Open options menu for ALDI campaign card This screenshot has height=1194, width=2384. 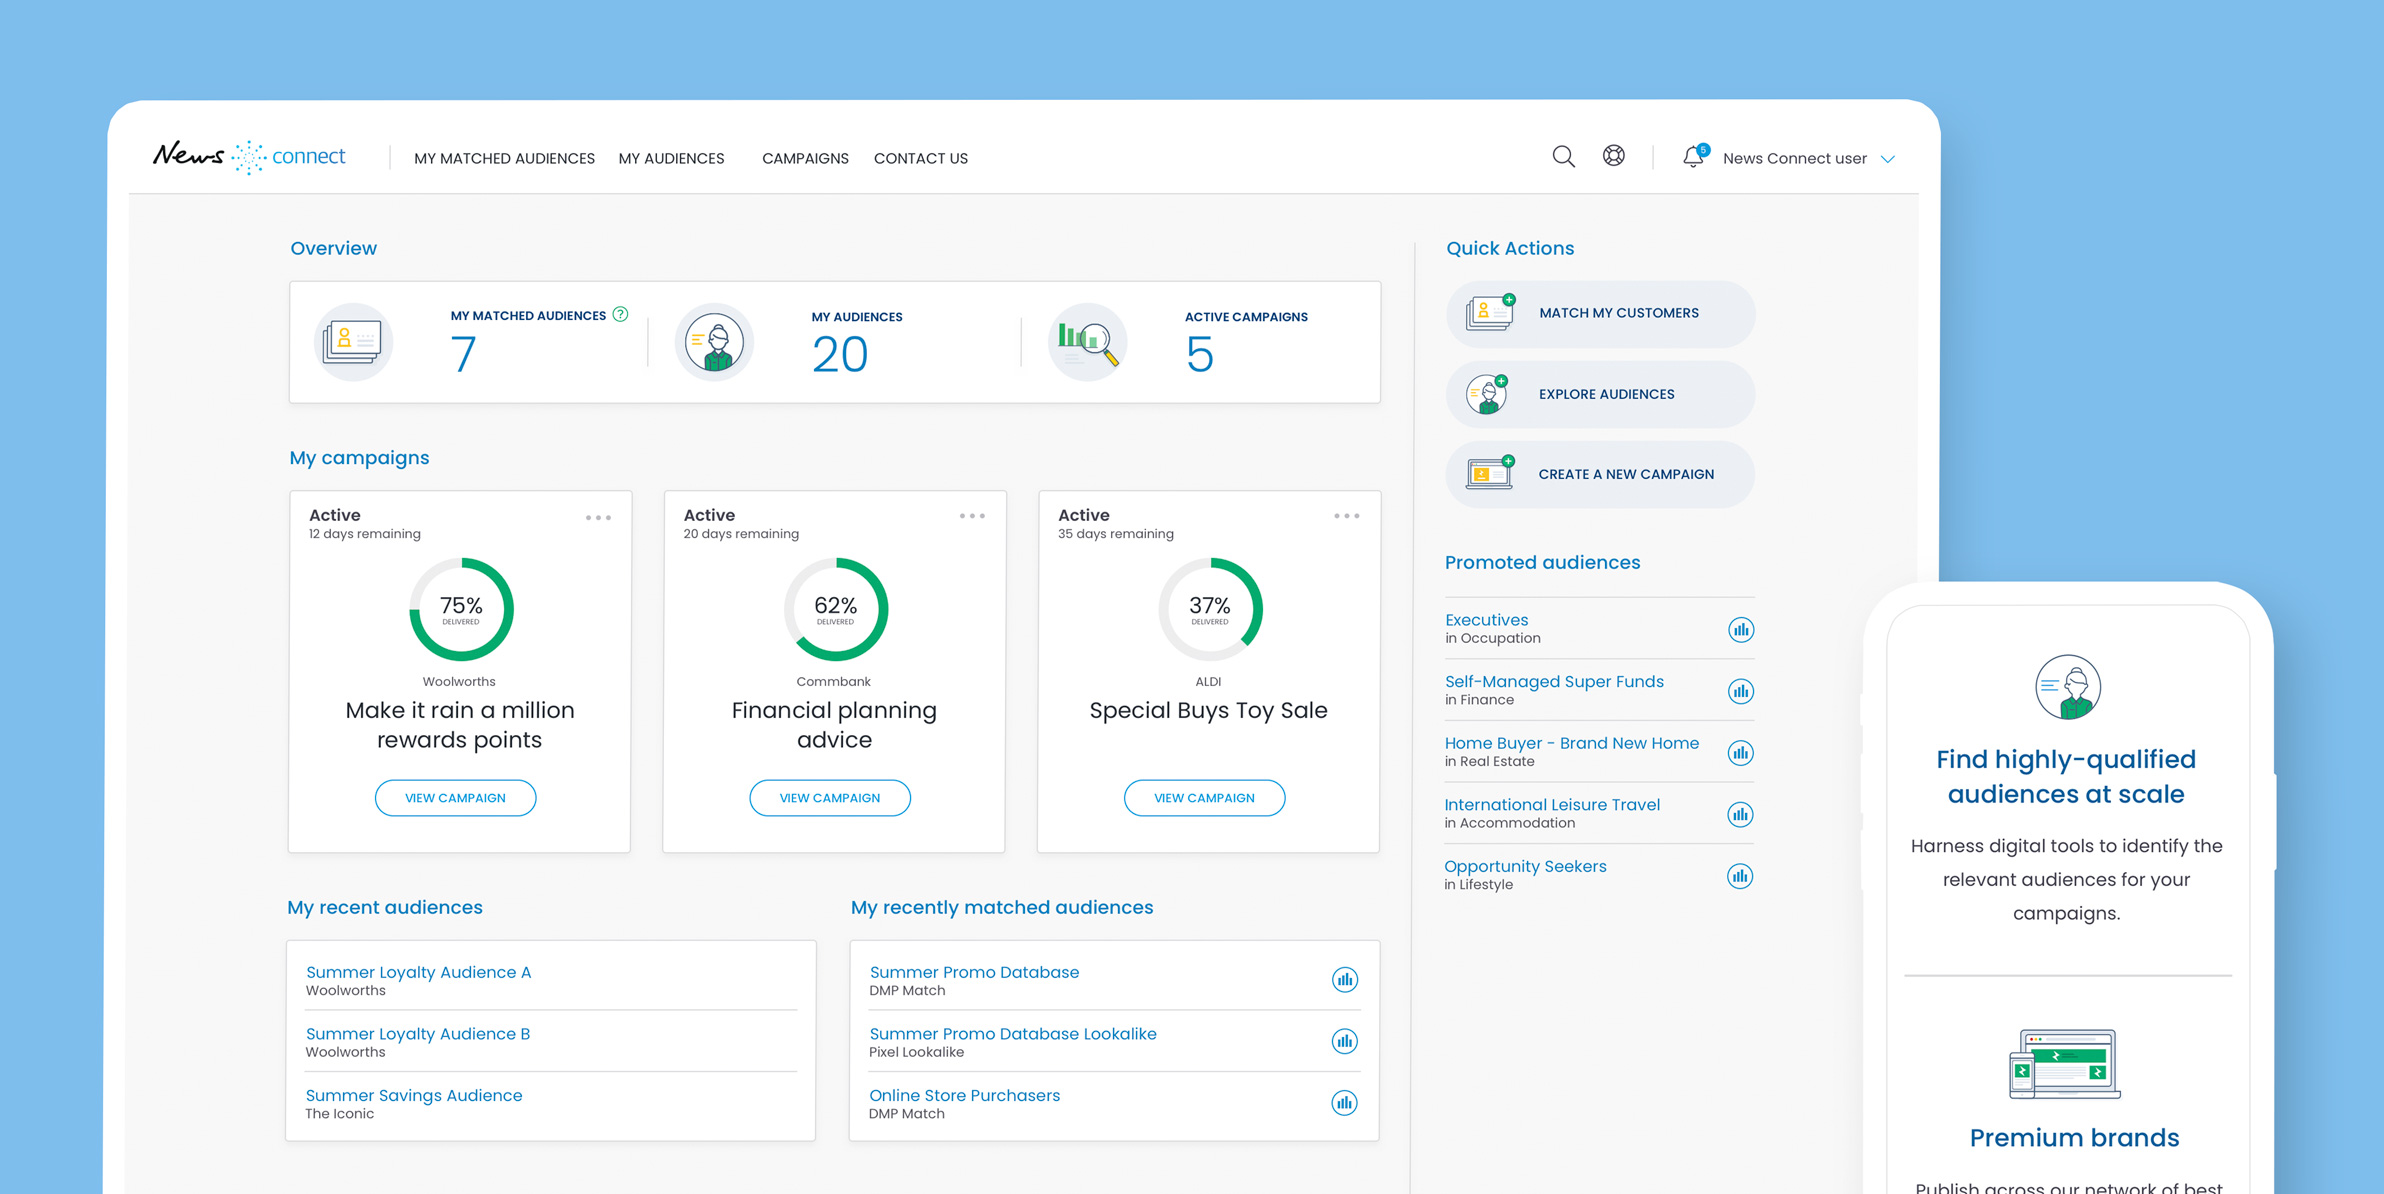click(1347, 516)
